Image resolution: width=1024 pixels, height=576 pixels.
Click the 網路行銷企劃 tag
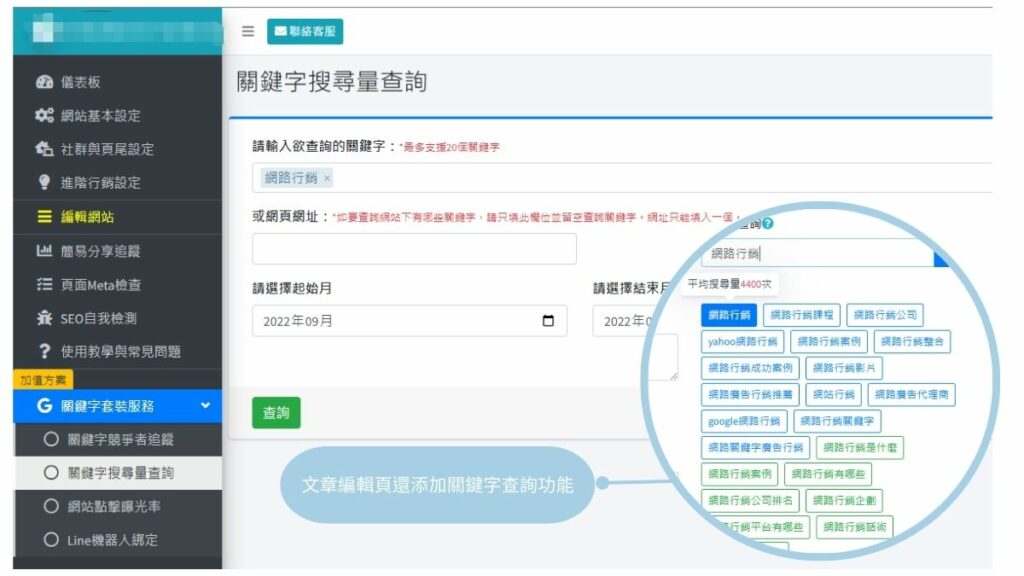844,501
